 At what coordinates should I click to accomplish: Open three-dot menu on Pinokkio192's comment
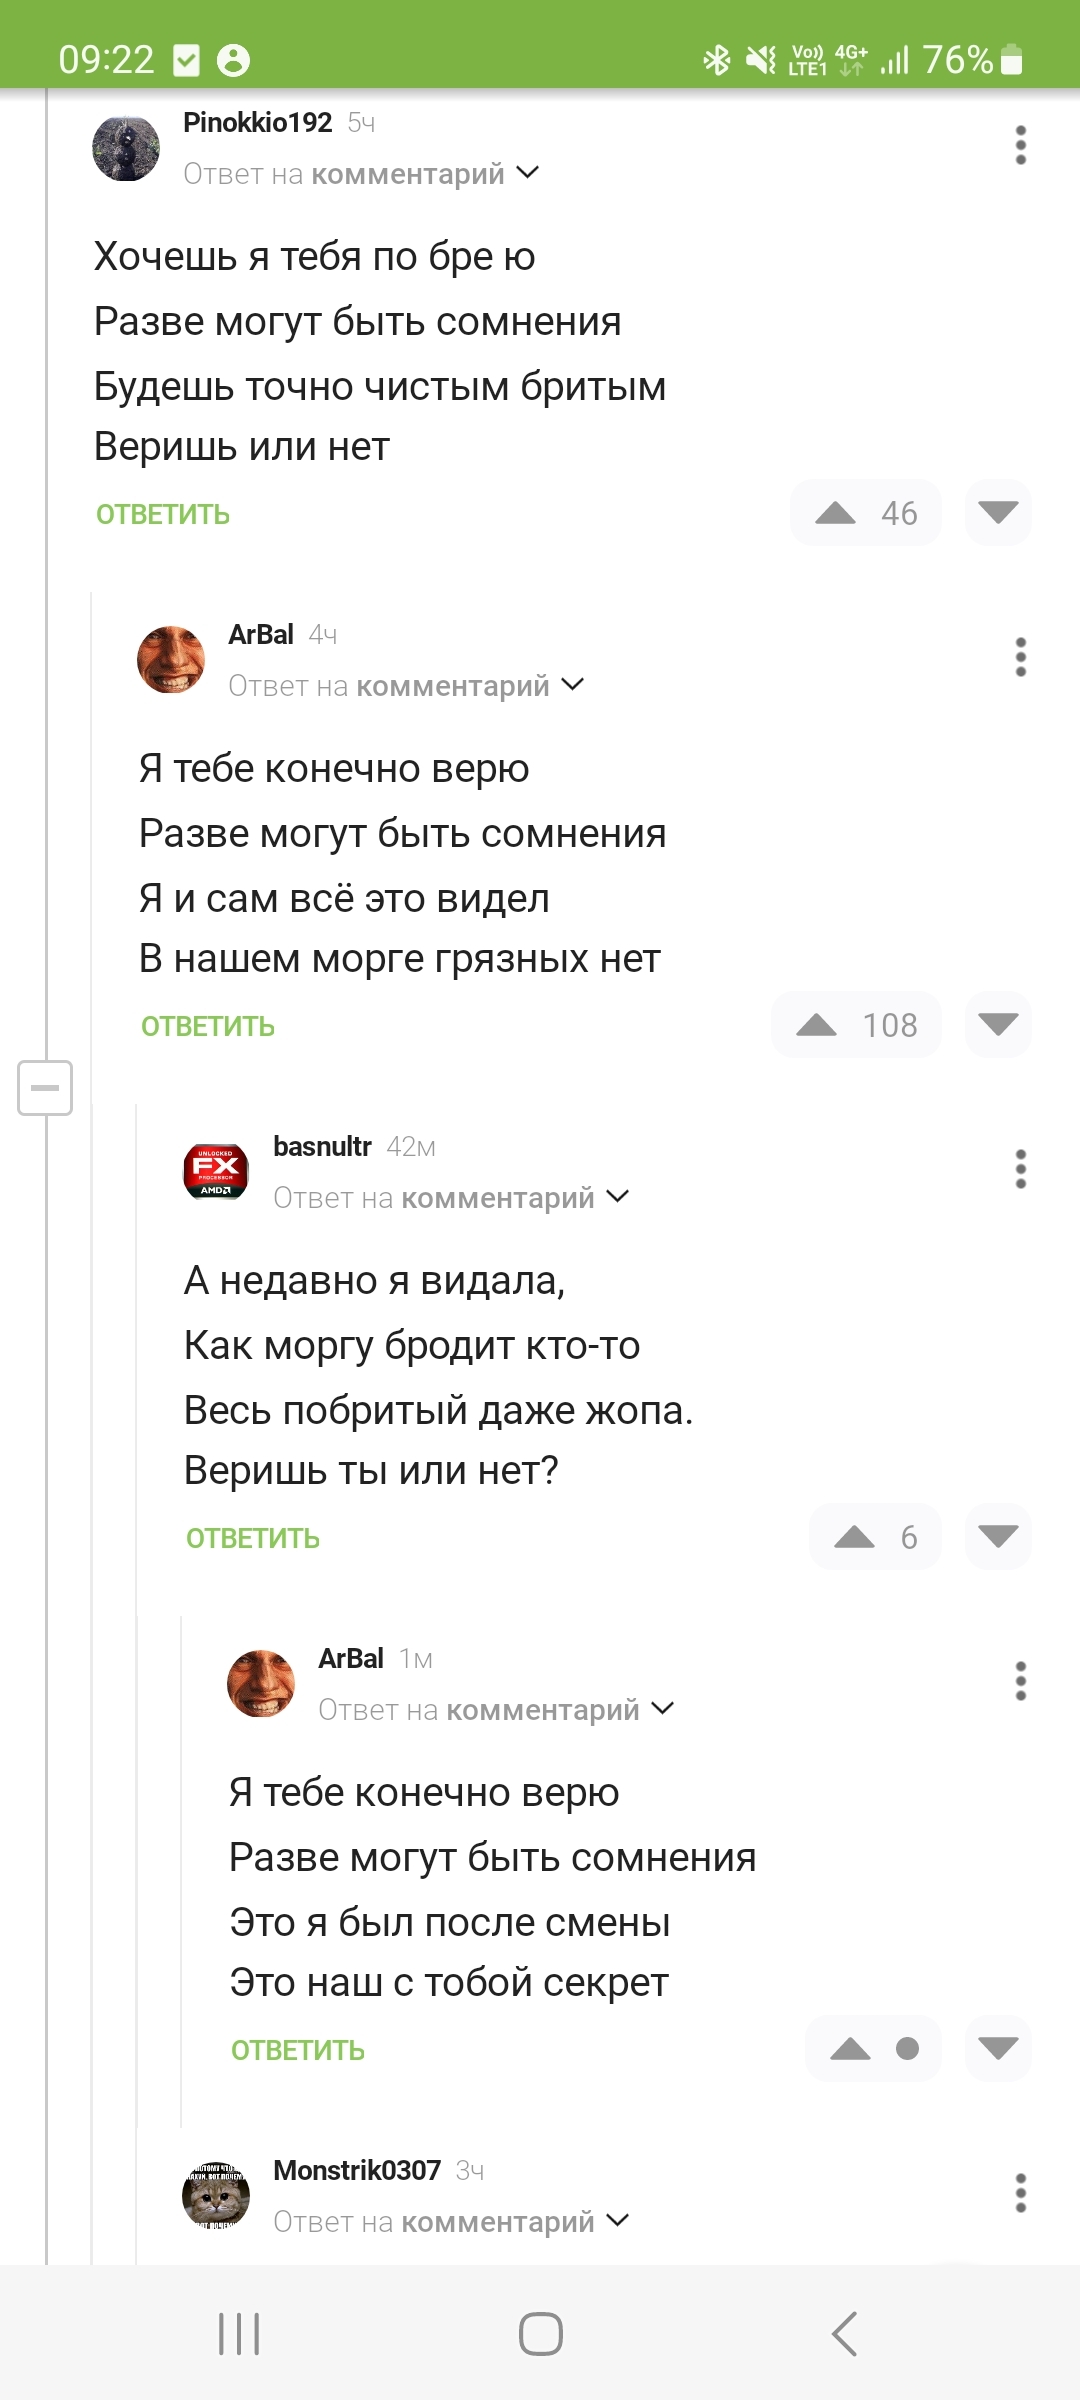pos(1020,146)
